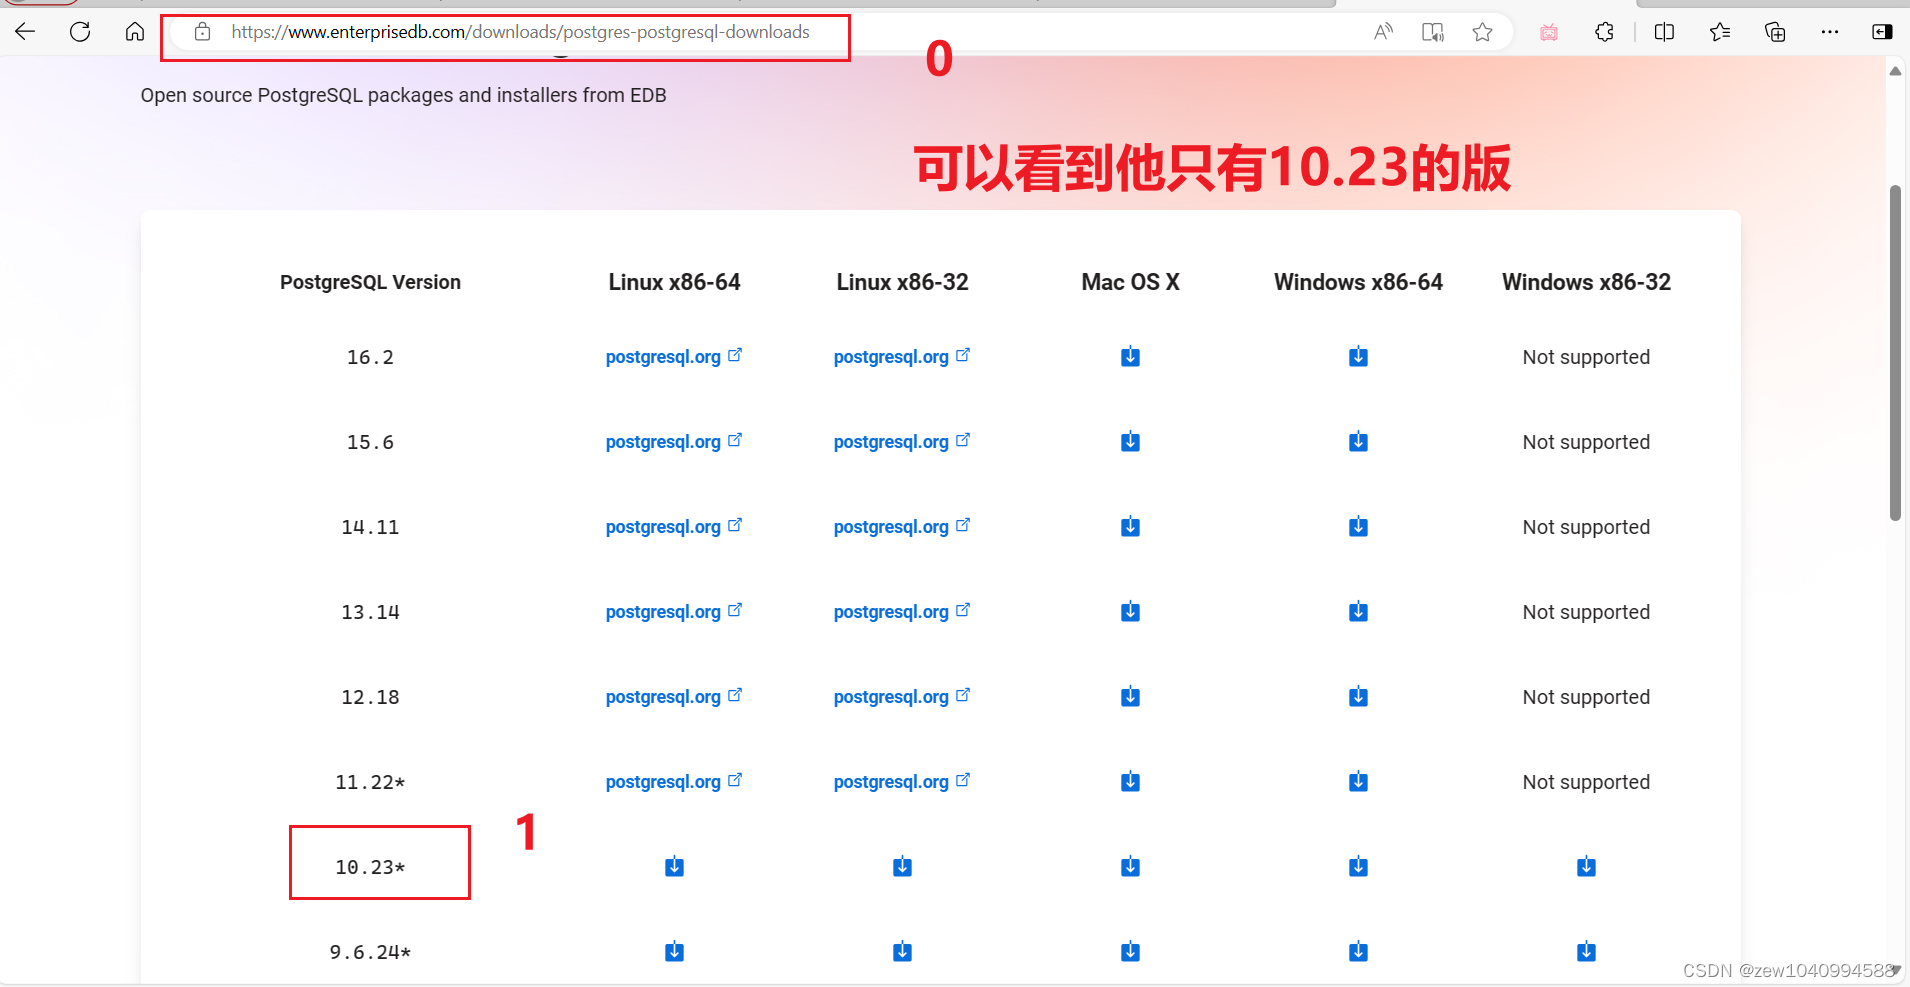The height and width of the screenshot is (987, 1910).
Task: Download PostgreSQL 16.2 for Mac OS X
Action: tap(1129, 356)
